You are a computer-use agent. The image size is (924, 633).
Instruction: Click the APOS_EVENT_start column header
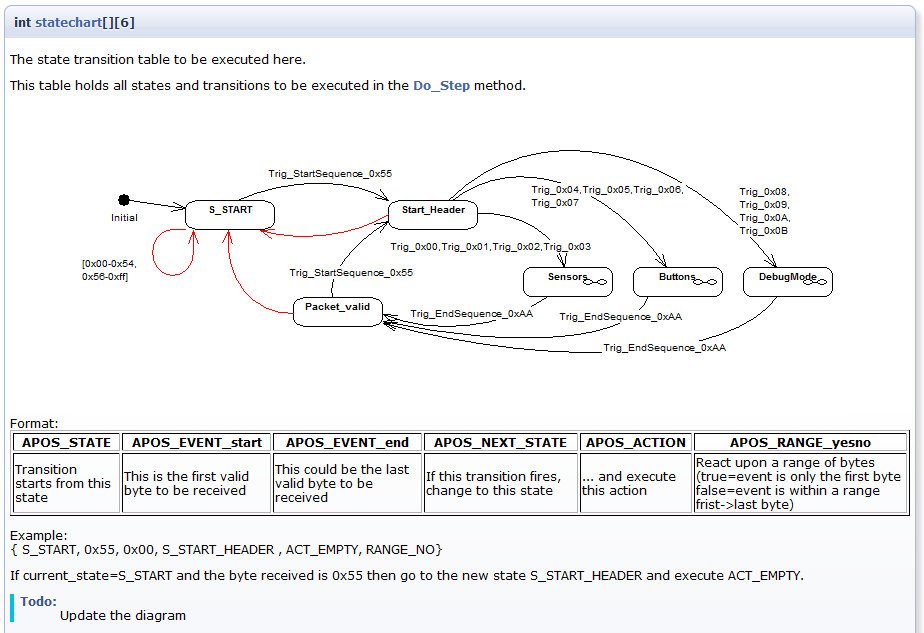click(197, 442)
